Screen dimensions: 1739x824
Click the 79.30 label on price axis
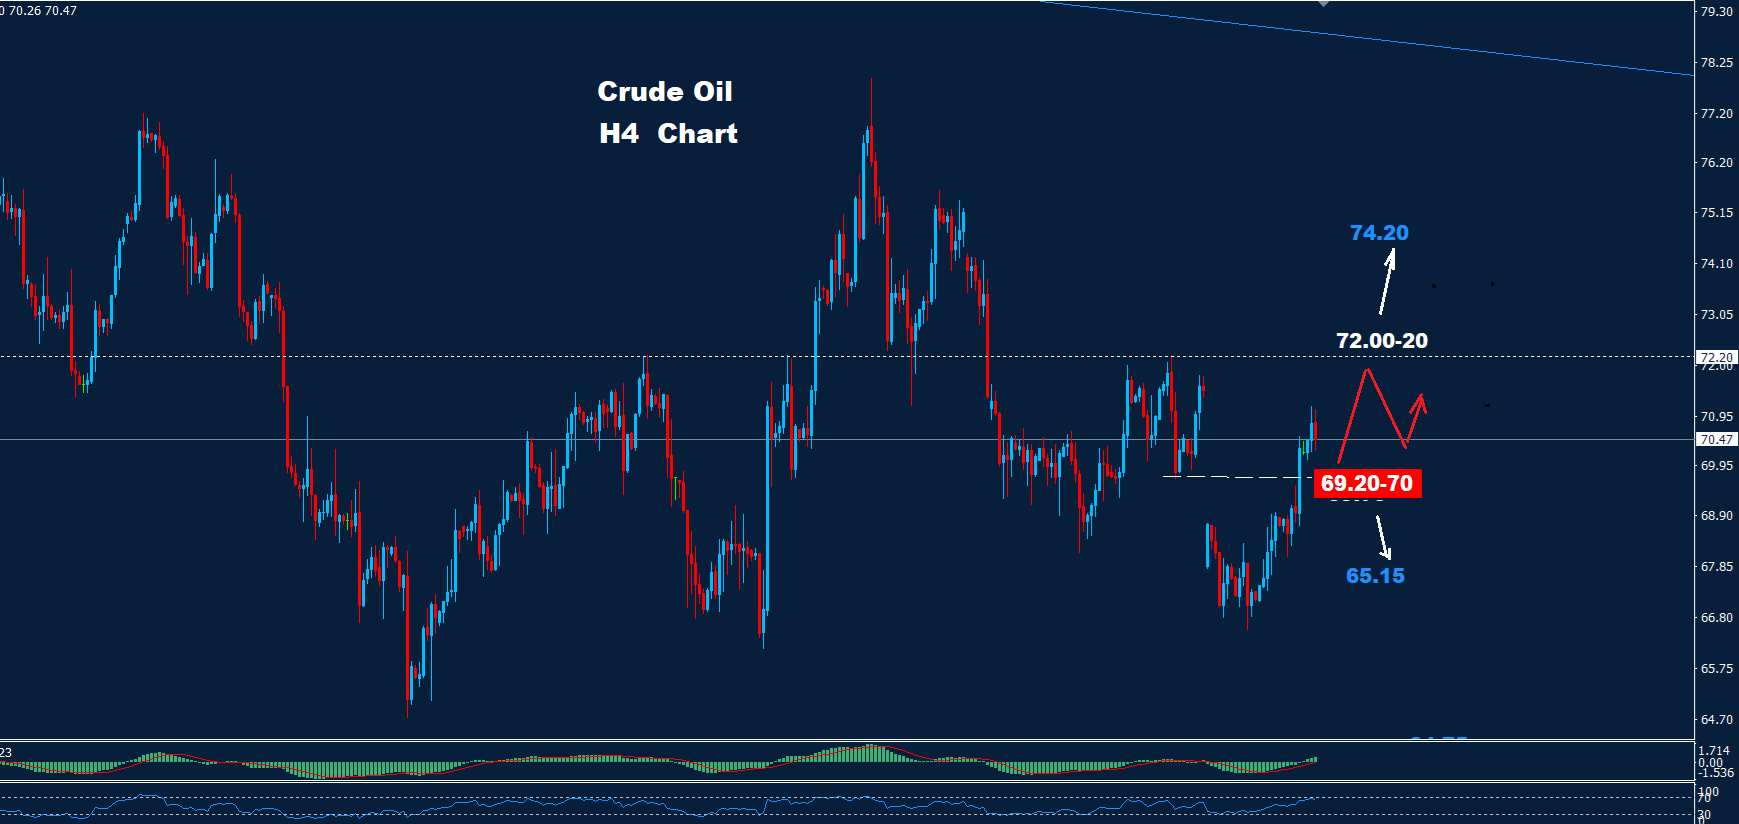[1716, 12]
